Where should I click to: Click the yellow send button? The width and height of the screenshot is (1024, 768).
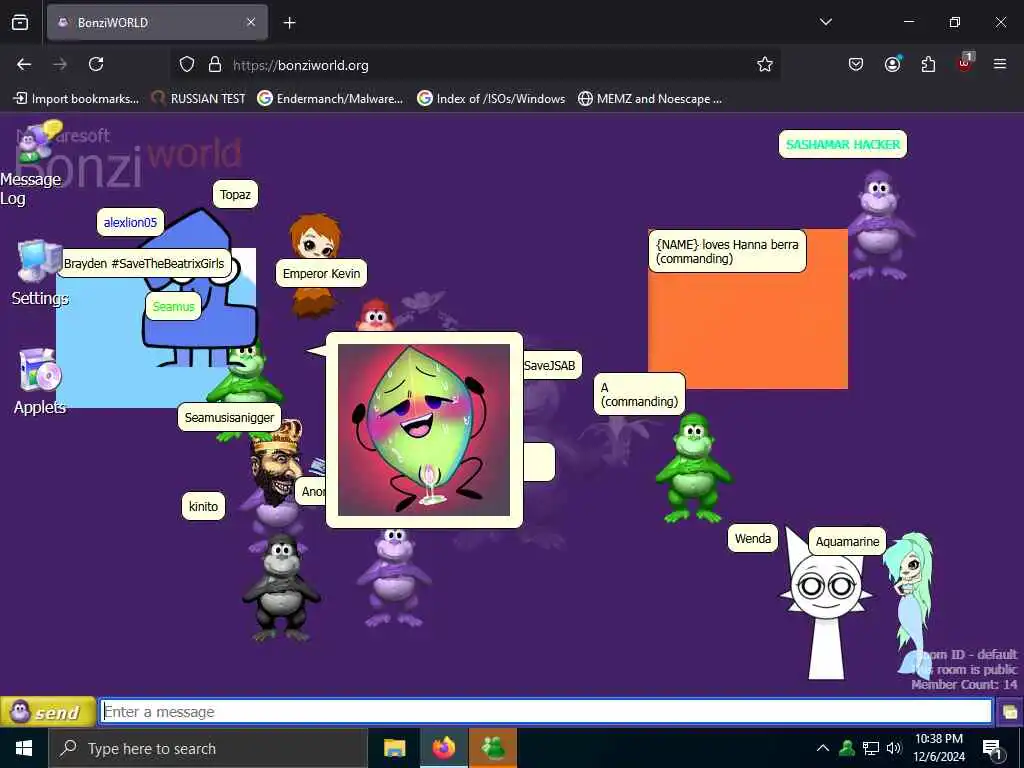click(48, 712)
